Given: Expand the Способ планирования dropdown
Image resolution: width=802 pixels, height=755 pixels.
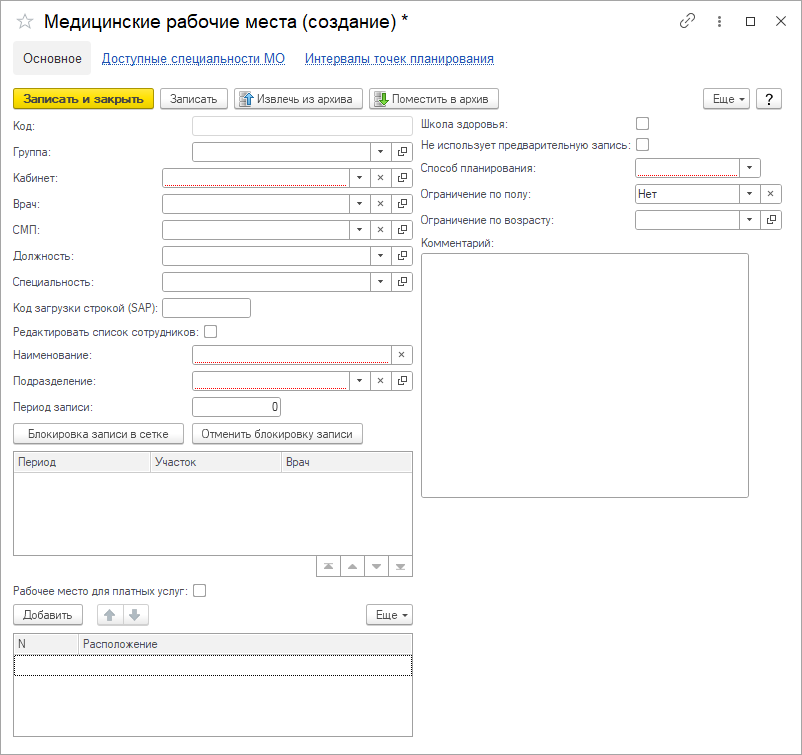Looking at the screenshot, I should click(750, 168).
